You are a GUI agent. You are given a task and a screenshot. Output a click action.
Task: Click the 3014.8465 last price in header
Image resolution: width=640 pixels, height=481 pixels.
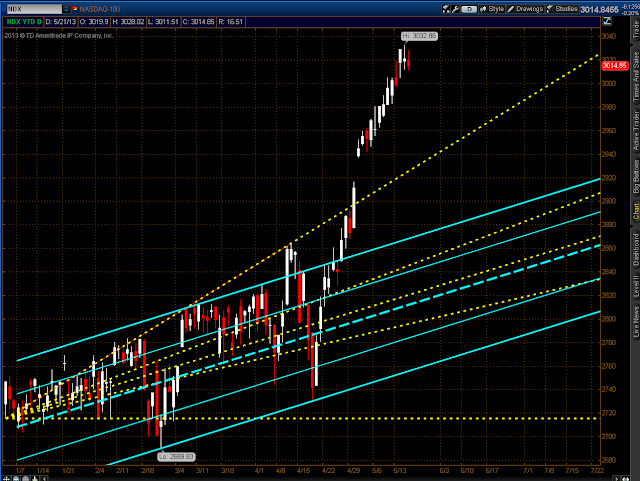(x=600, y=9)
